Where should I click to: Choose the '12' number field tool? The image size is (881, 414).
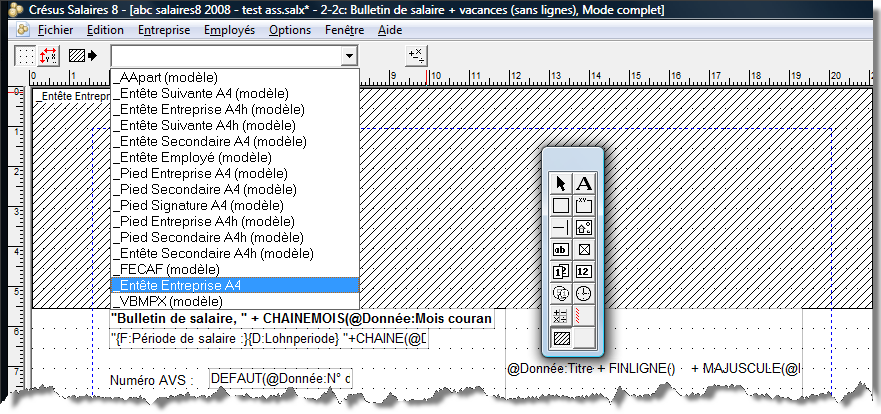click(x=584, y=271)
